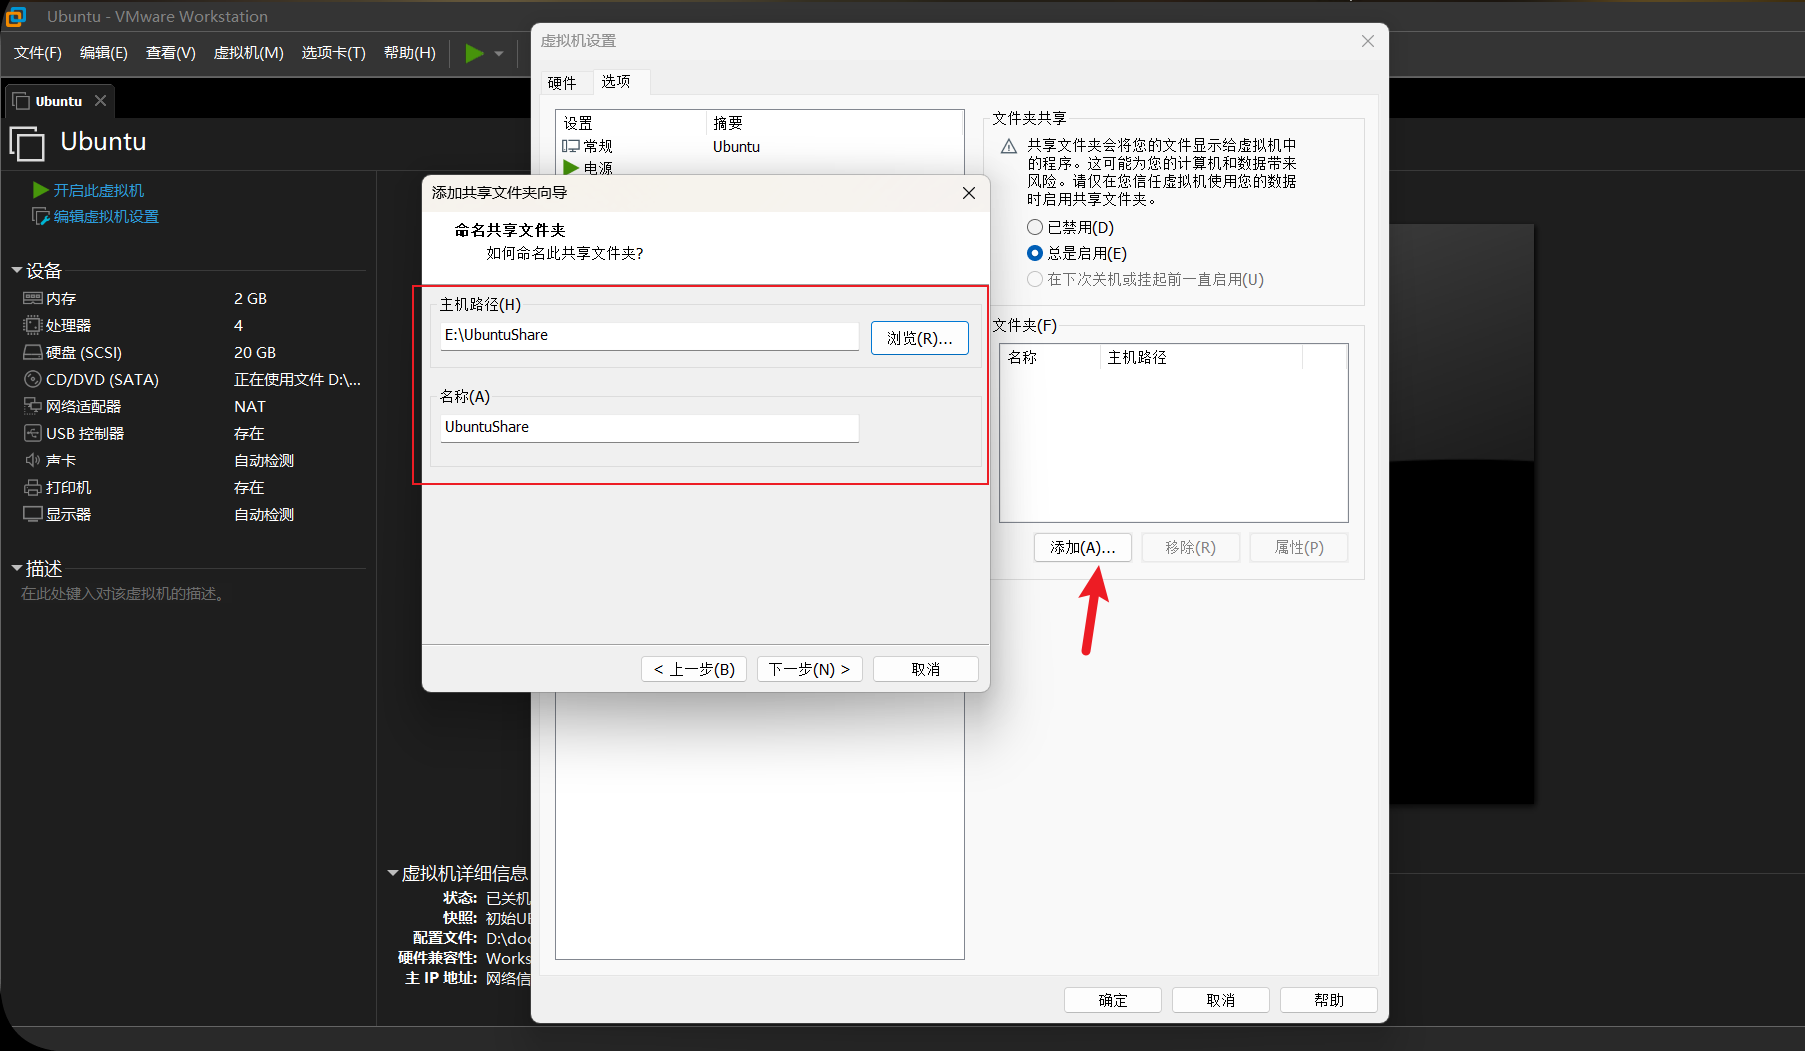The height and width of the screenshot is (1051, 1805).
Task: Open the 编辑(E) menu
Action: [x=104, y=53]
